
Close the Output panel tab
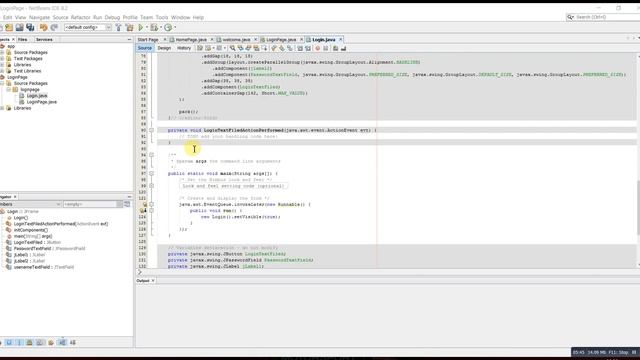pos(153,281)
